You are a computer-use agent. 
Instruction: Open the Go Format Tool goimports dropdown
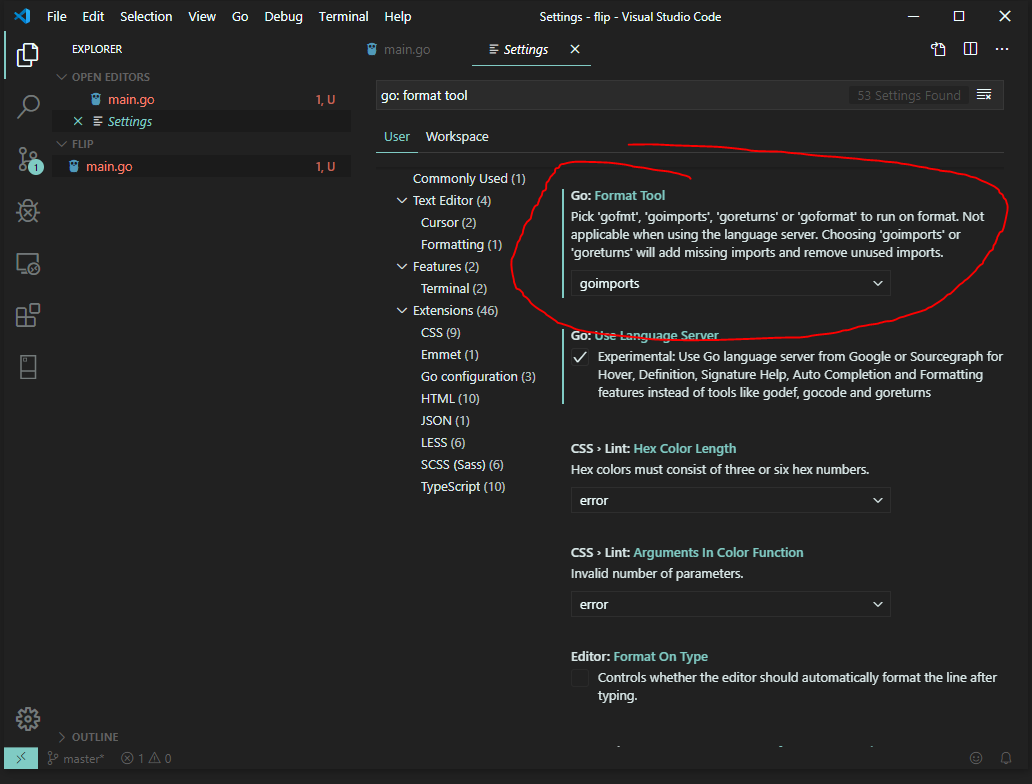(731, 284)
